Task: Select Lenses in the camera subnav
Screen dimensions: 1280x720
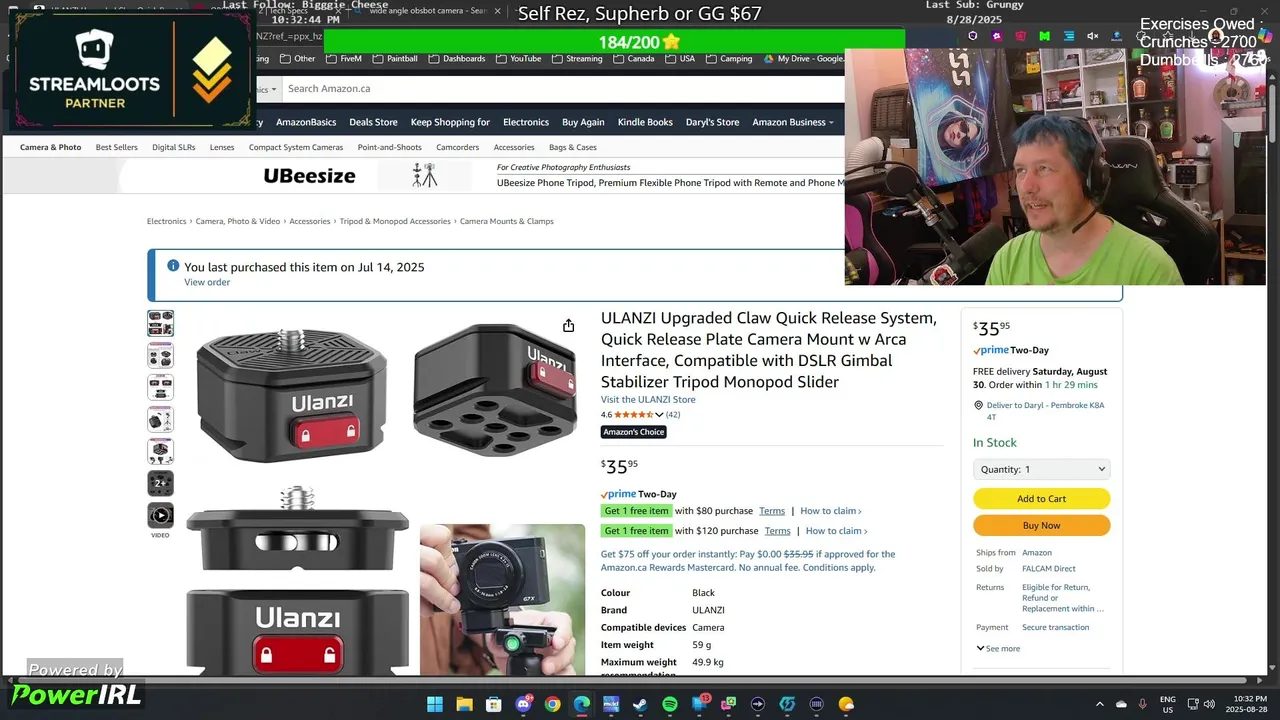Action: click(x=222, y=147)
